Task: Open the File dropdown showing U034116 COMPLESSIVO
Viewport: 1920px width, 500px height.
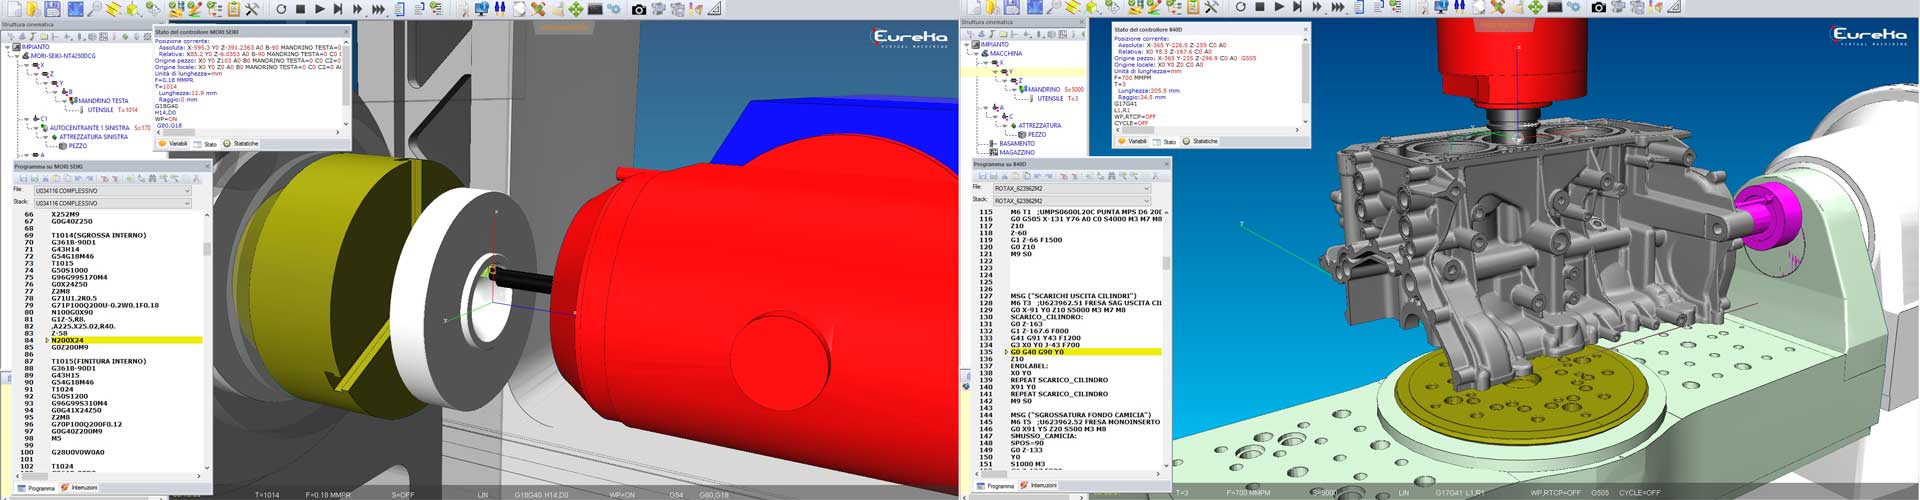Action: (x=112, y=190)
